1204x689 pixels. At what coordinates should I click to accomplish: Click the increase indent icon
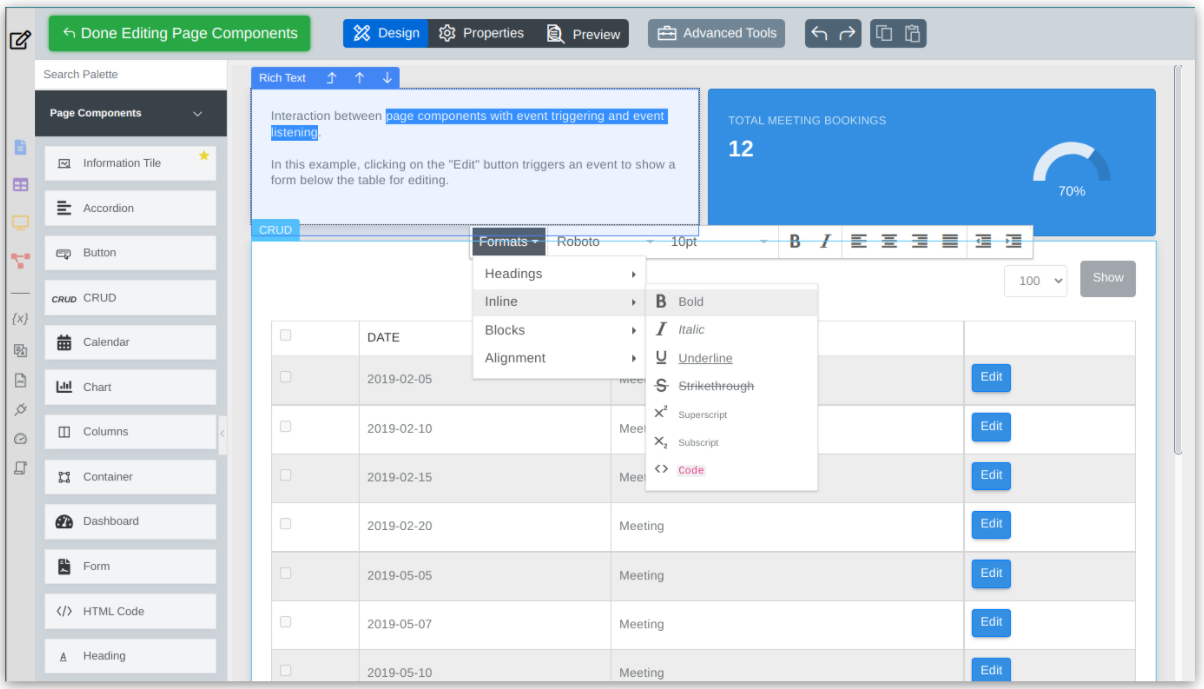point(1013,241)
